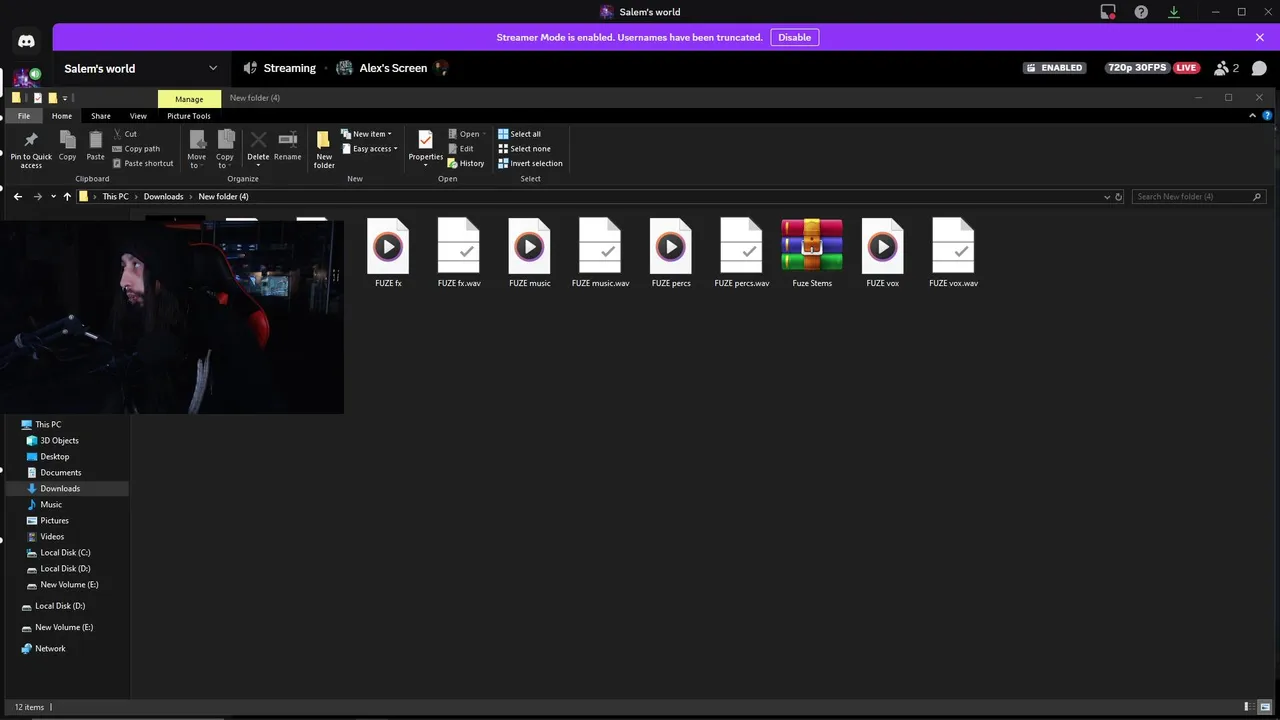Click the Paste icon in the ribbon
The image size is (1280, 720).
pyautogui.click(x=95, y=140)
